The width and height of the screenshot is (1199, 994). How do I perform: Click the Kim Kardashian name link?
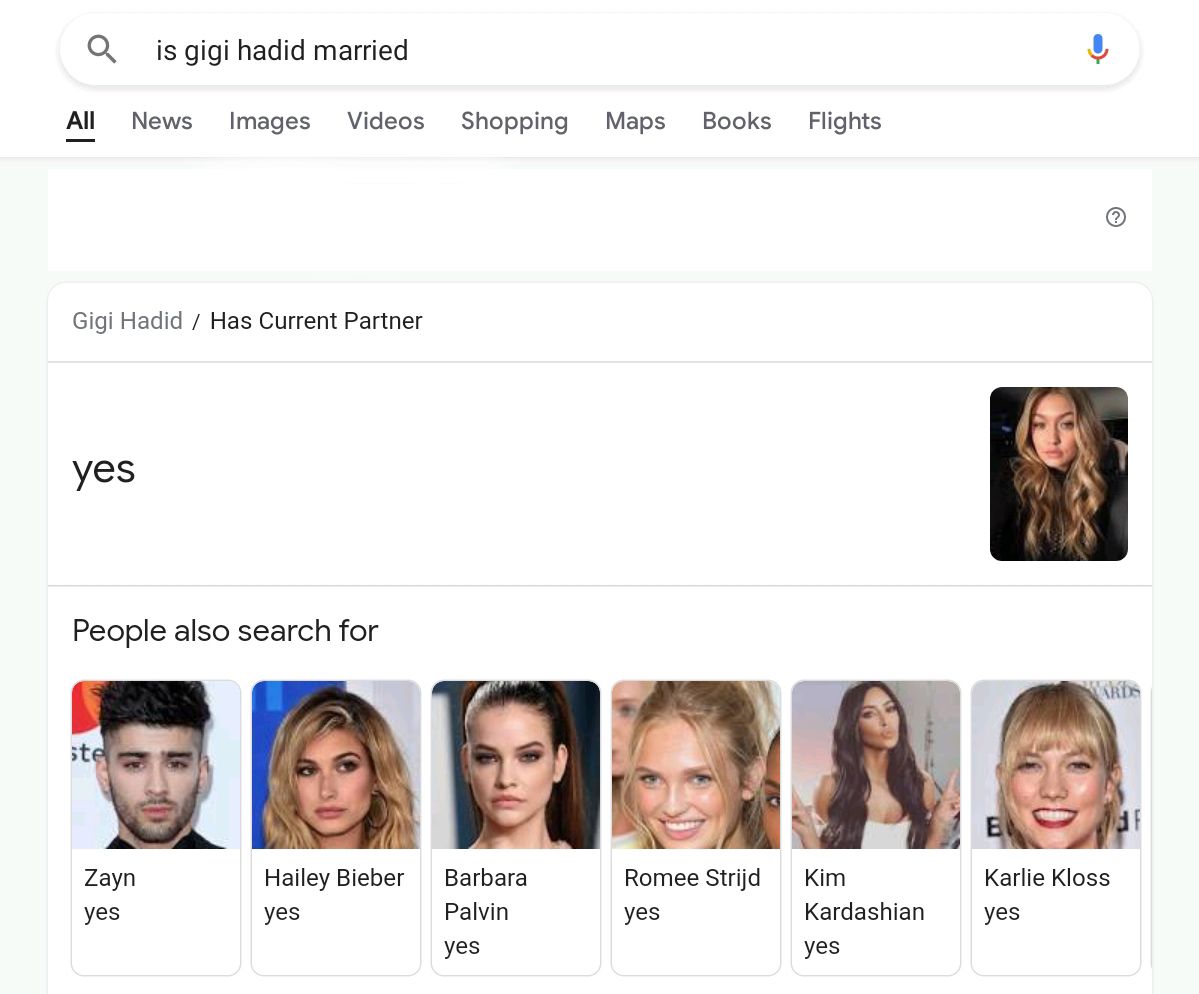[864, 895]
